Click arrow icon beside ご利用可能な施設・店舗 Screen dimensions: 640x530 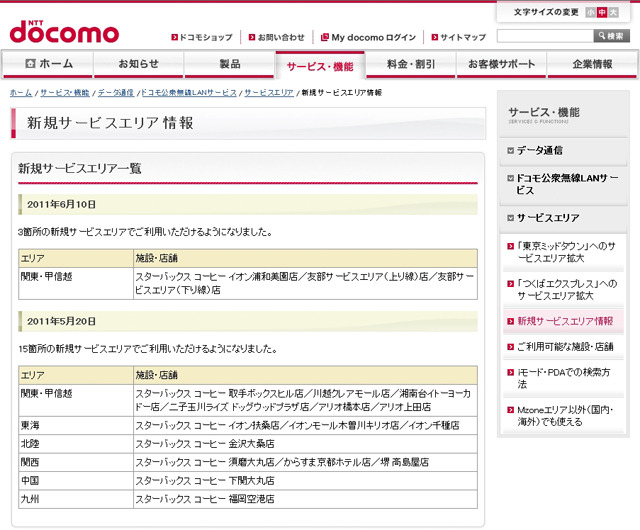pos(510,347)
